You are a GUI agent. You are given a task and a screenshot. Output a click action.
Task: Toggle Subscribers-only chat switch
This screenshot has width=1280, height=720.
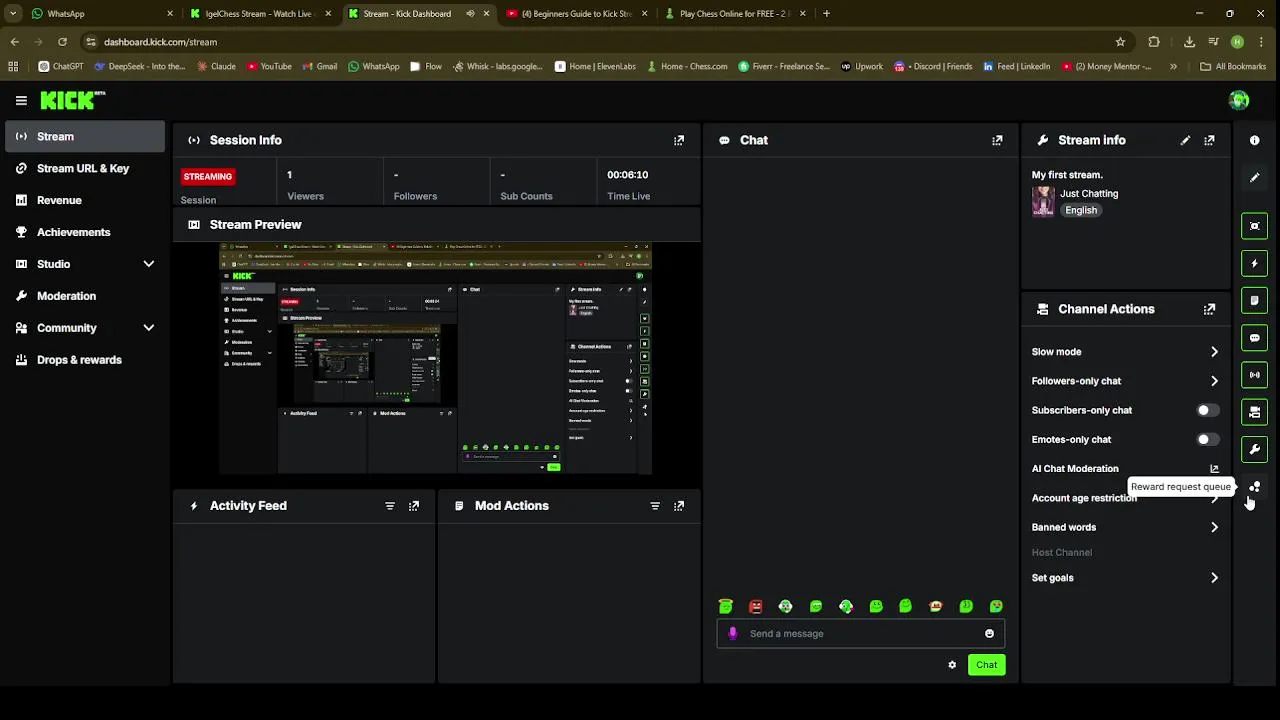[x=1207, y=410]
